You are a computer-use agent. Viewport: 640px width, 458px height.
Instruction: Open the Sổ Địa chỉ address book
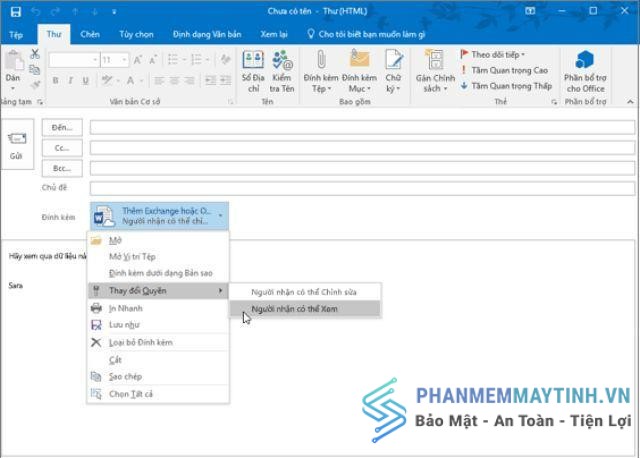tap(253, 71)
